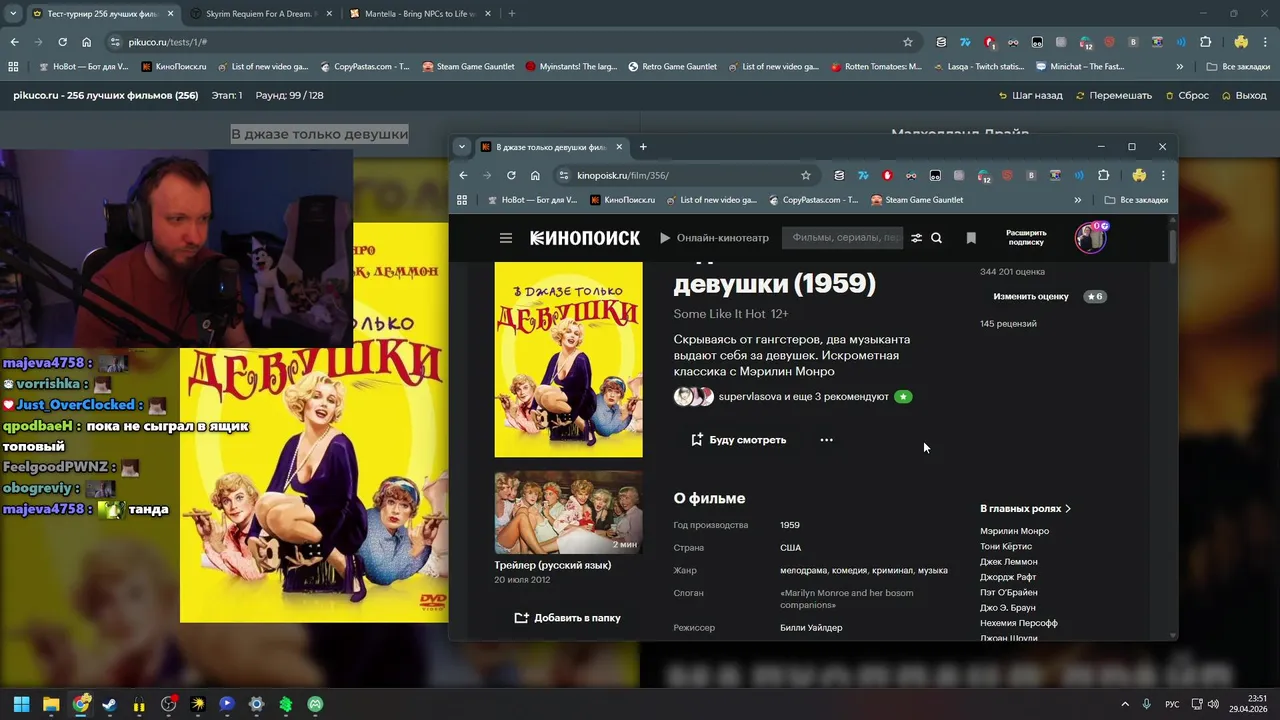Switch the РУС keyboard language indicator
This screenshot has width=1280, height=720.
pyautogui.click(x=1172, y=704)
